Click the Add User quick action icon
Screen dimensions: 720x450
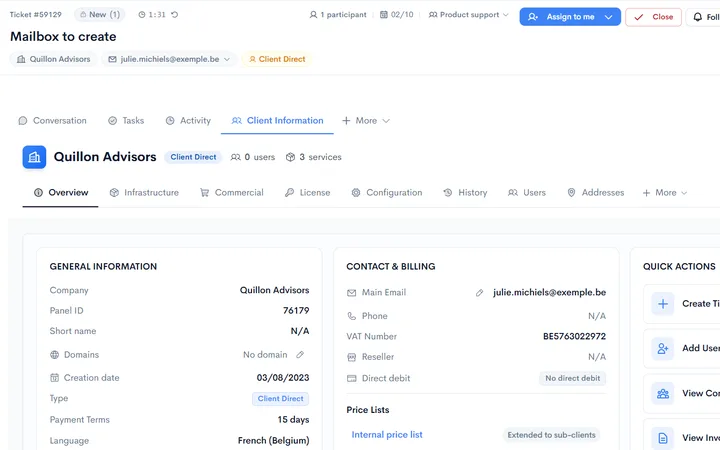[x=663, y=349]
